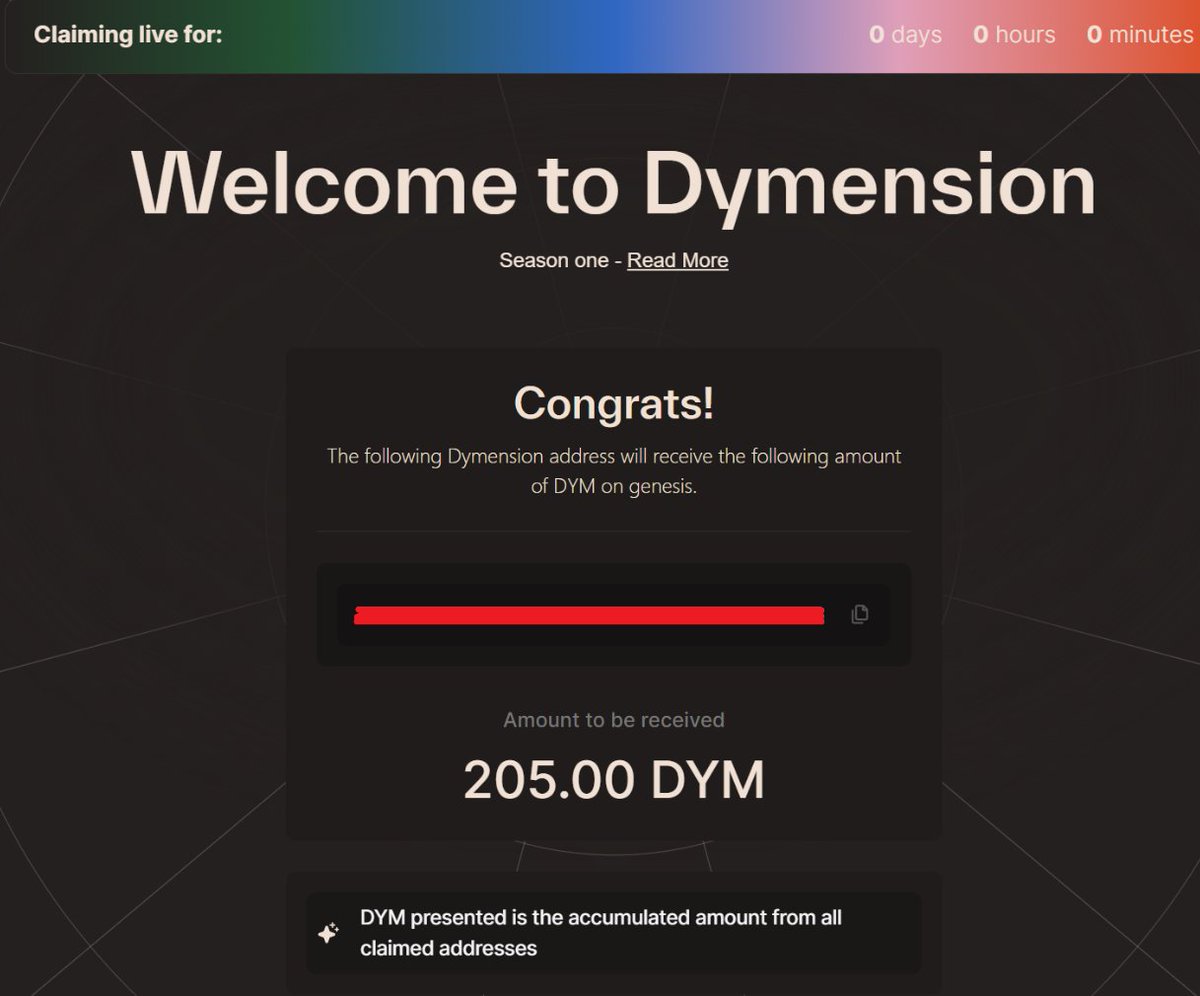
Task: Click the 205.00 DYM amount text
Action: 612,779
